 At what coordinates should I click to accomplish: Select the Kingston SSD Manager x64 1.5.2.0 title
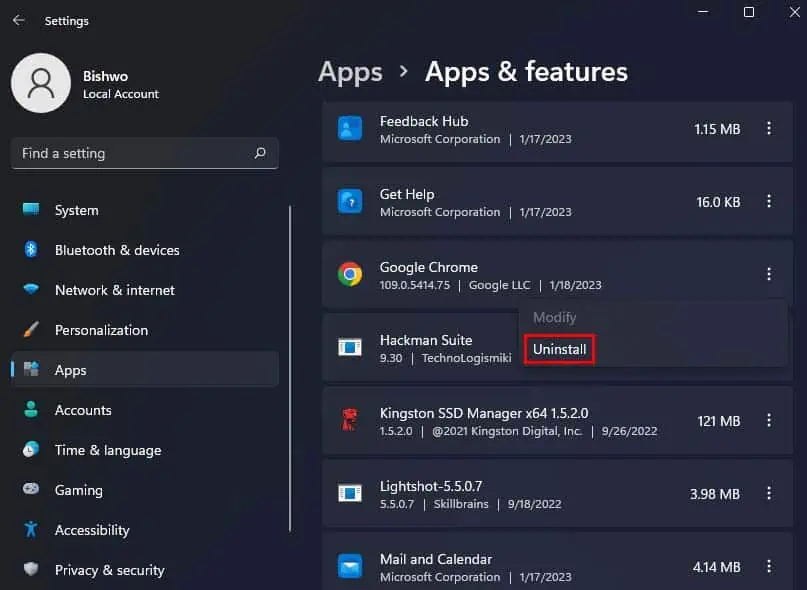[484, 413]
